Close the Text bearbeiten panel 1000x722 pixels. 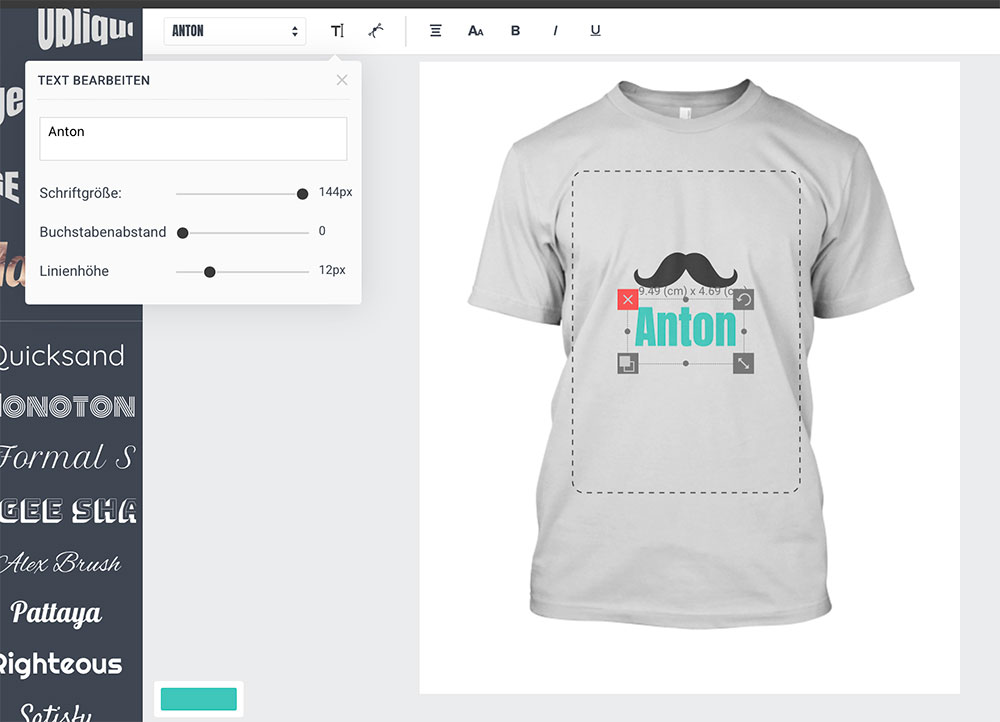coord(342,80)
